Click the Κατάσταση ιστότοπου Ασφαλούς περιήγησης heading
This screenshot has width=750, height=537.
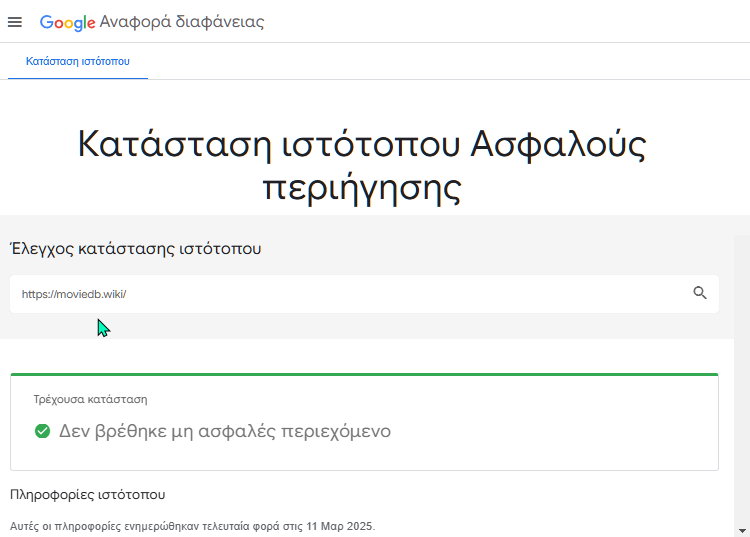click(362, 165)
